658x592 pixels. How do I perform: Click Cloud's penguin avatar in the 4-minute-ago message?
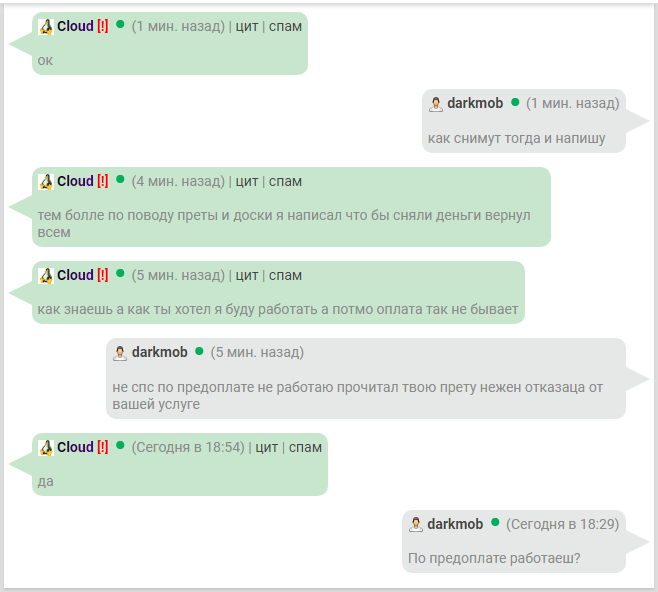pyautogui.click(x=45, y=182)
